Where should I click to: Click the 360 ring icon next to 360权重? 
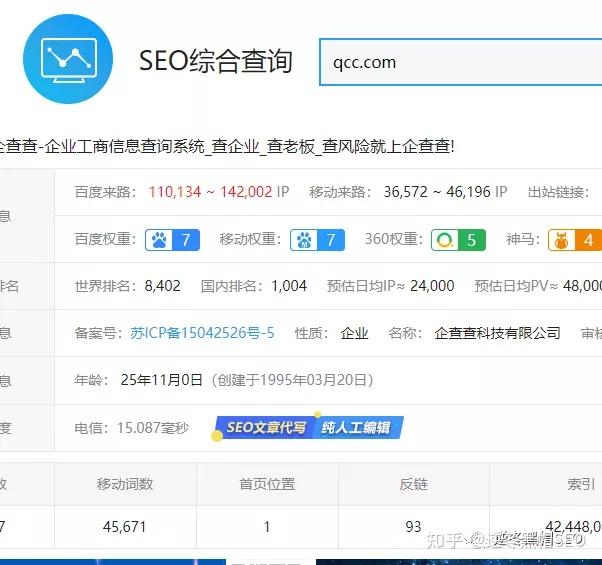[445, 240]
